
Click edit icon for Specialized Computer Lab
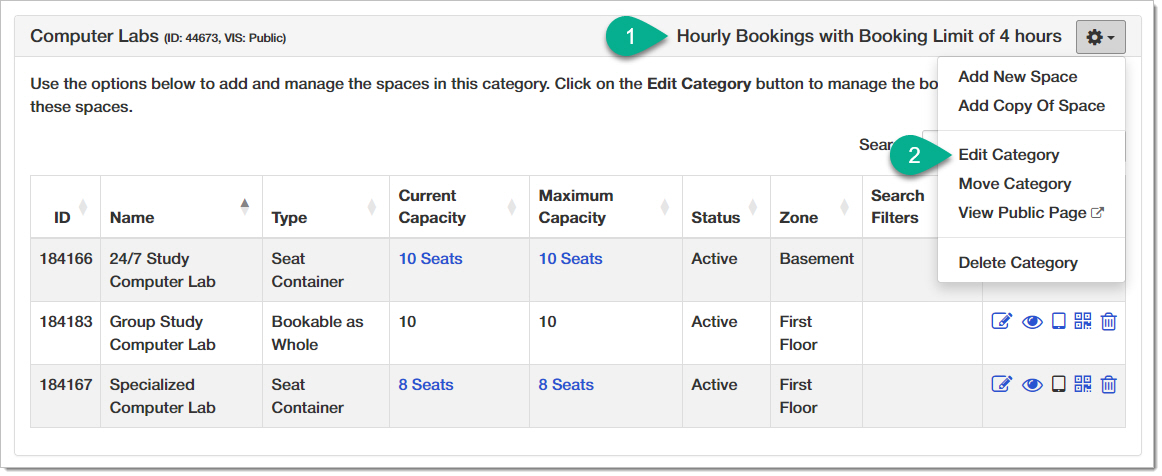(1001, 385)
